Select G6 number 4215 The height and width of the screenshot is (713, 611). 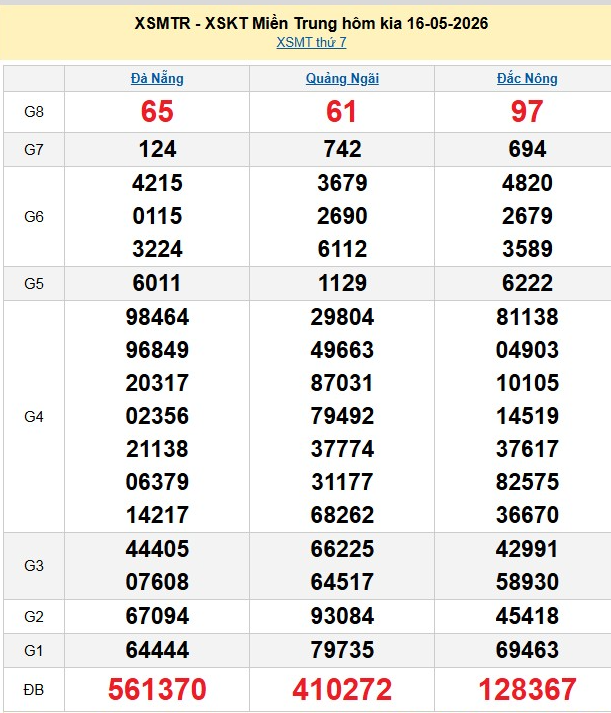point(157,183)
